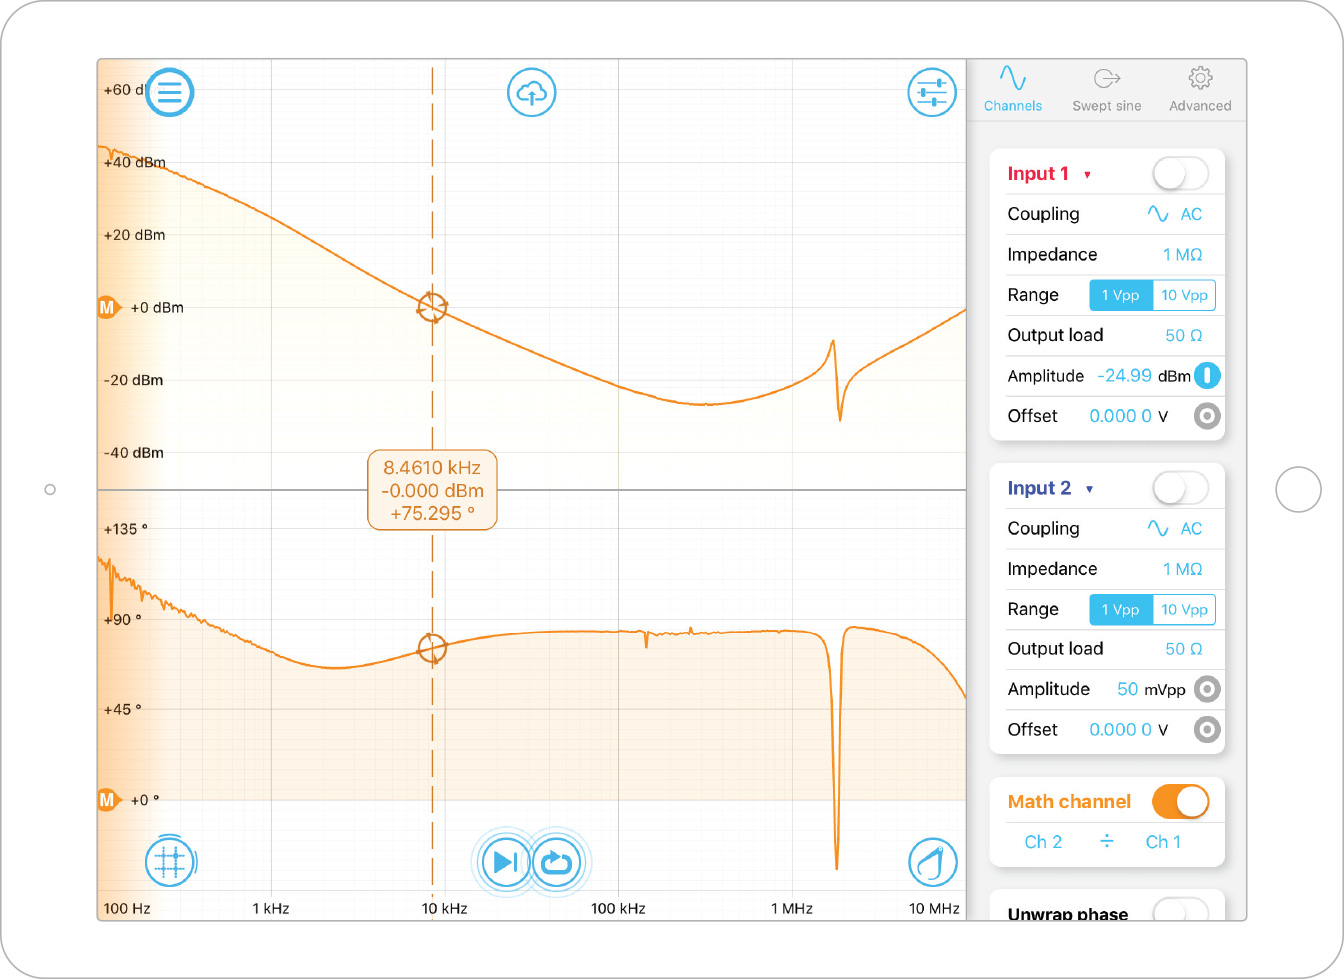Image resolution: width=1344 pixels, height=979 pixels.
Task: Open the hamburger main menu
Action: click(170, 92)
